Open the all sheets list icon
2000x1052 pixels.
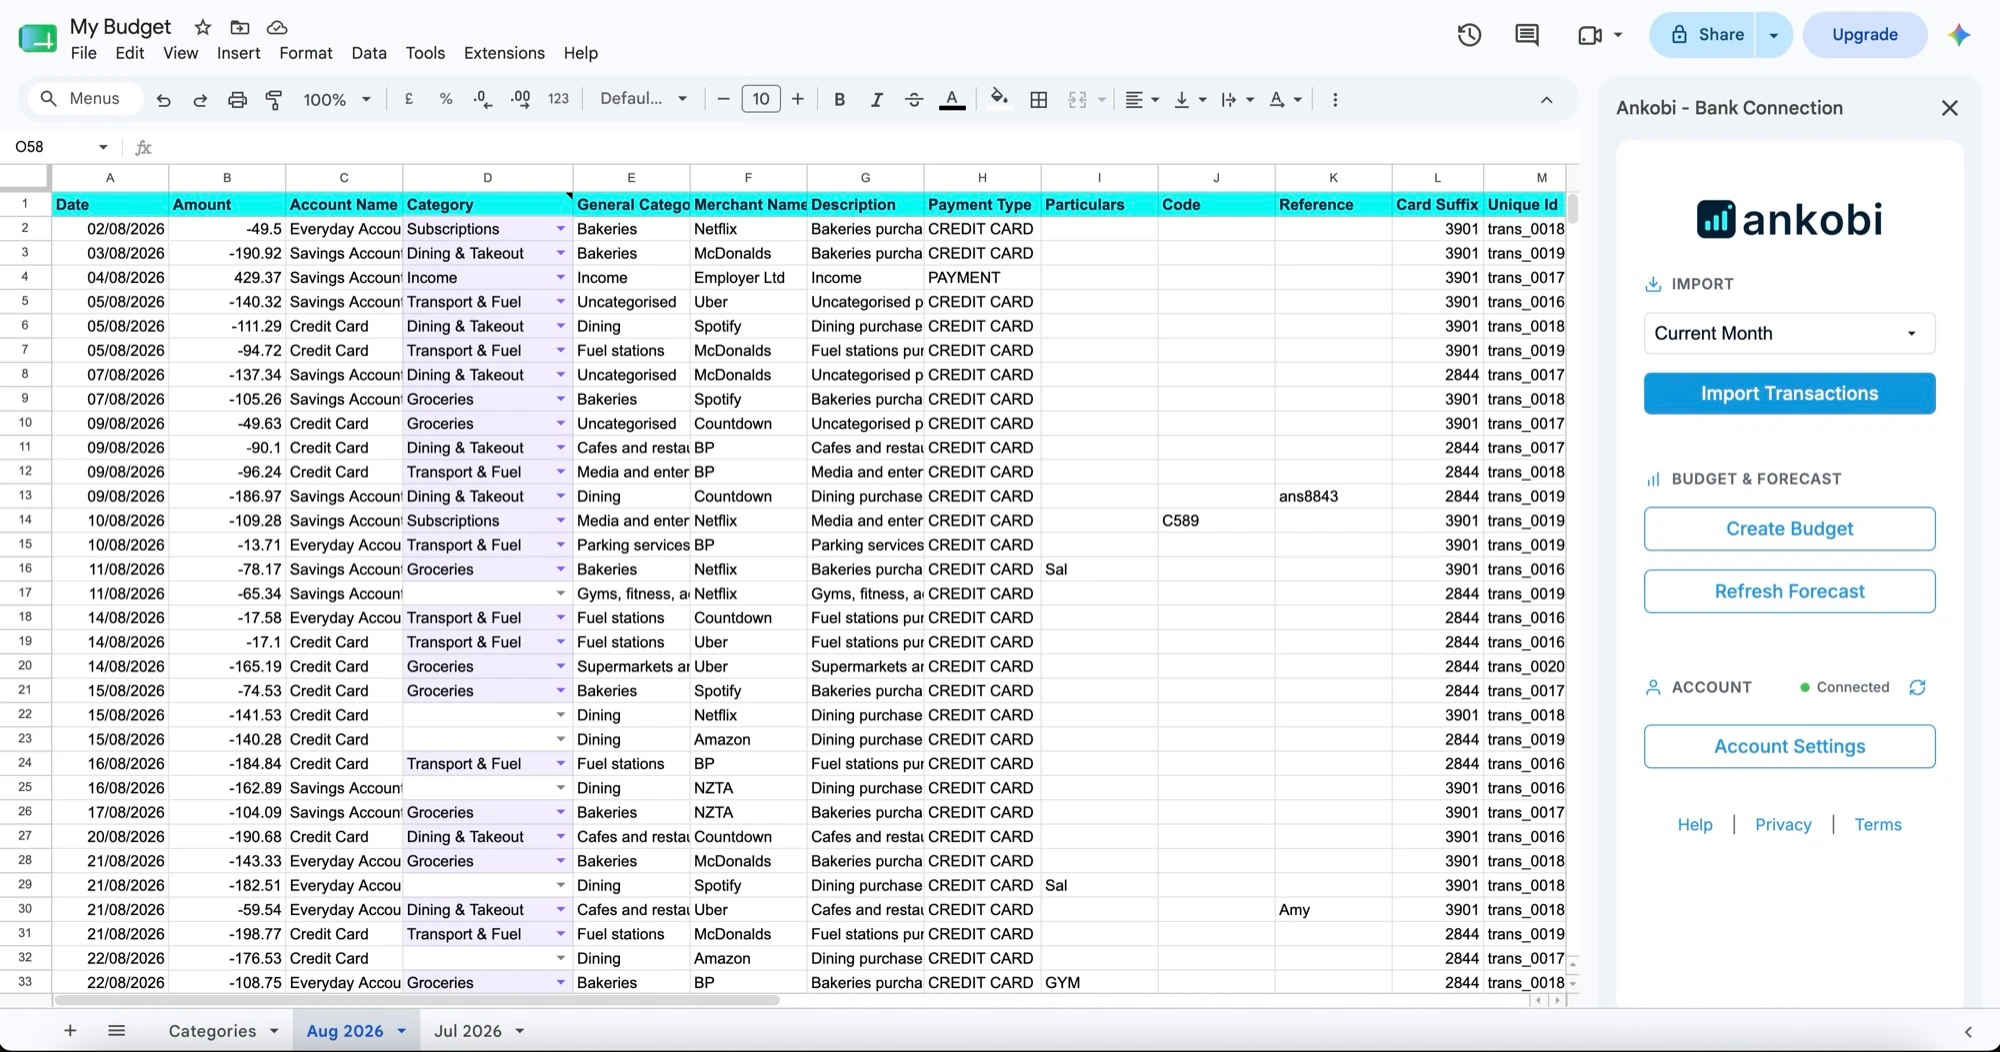[117, 1030]
